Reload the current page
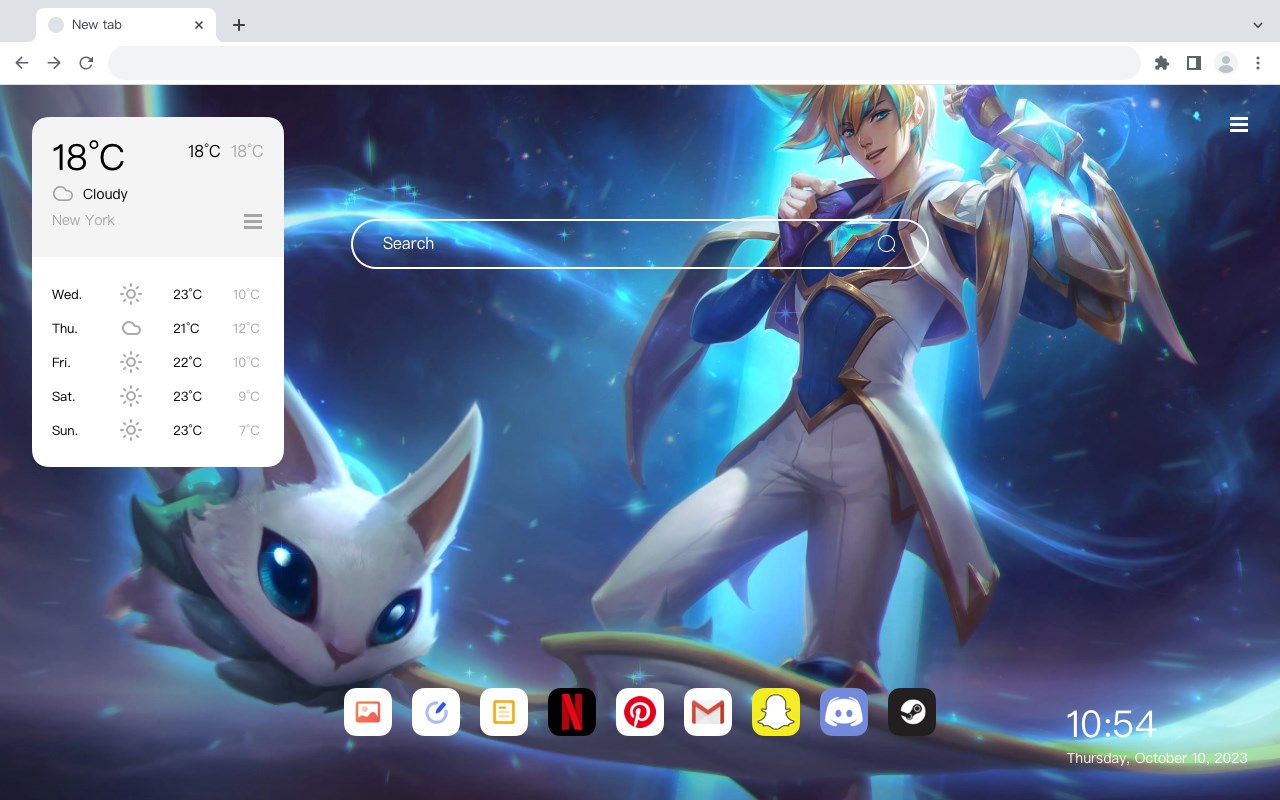Image resolution: width=1280 pixels, height=800 pixels. point(86,63)
